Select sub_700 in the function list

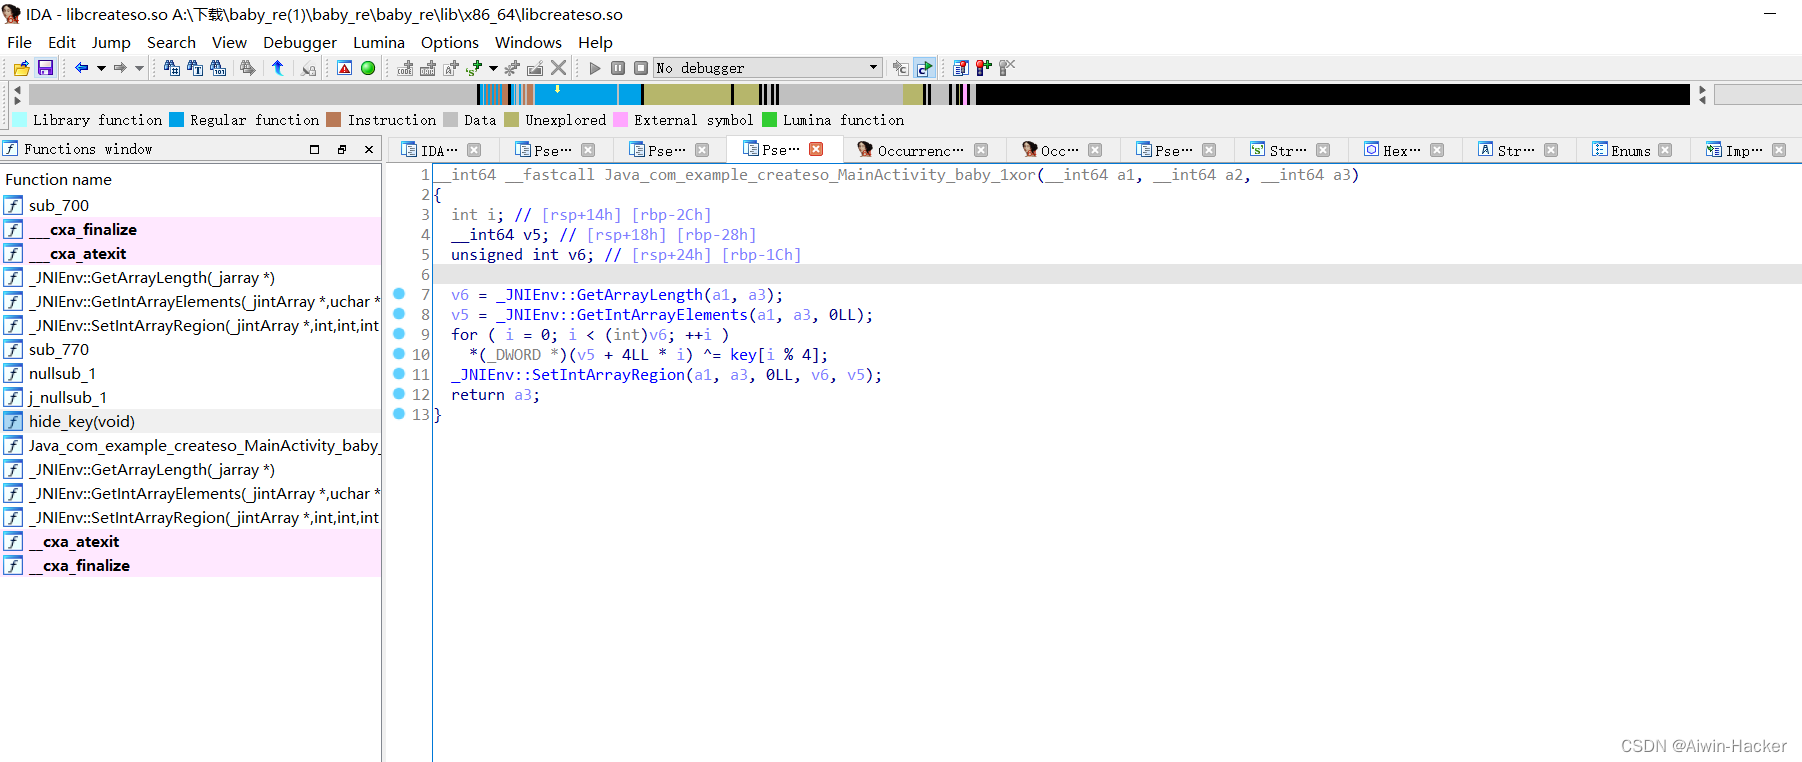(190, 205)
